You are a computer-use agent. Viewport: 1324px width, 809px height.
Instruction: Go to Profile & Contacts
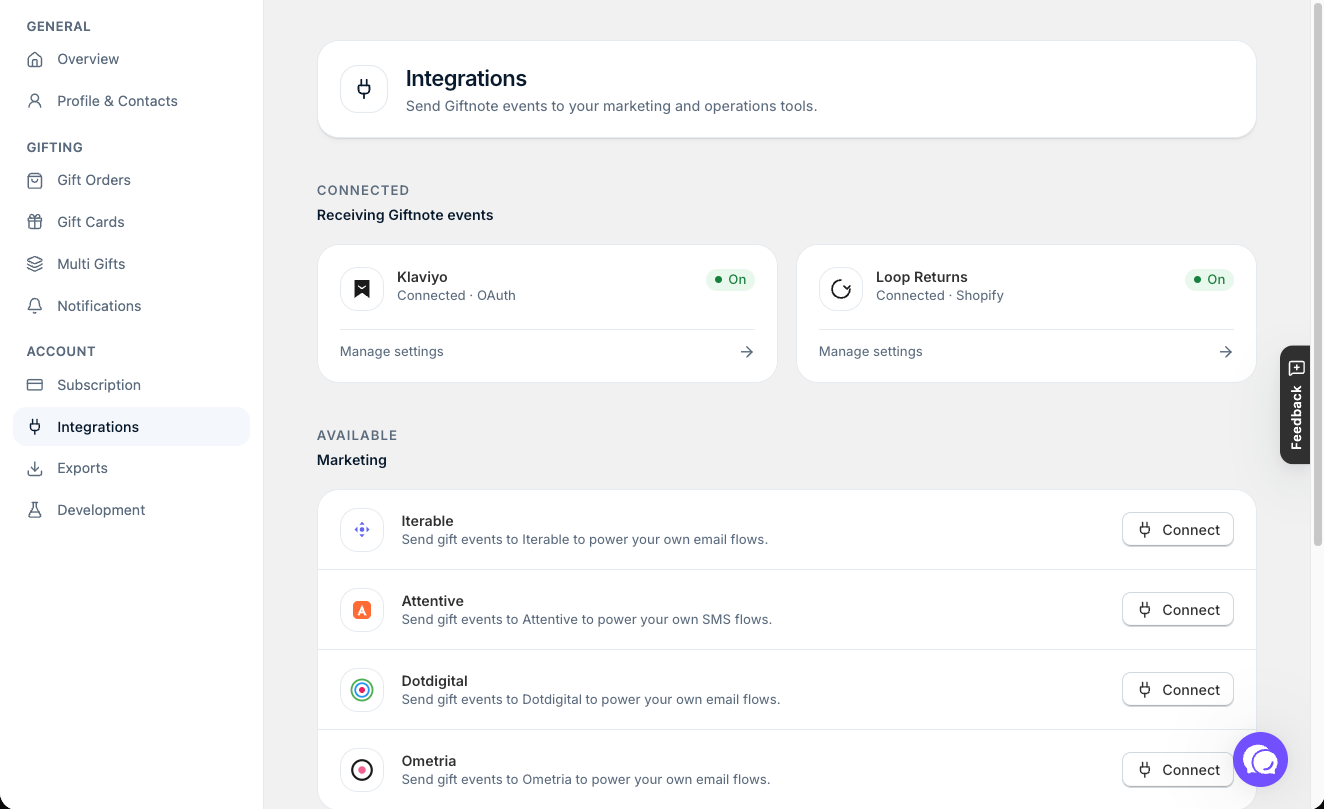pyautogui.click(x=131, y=101)
